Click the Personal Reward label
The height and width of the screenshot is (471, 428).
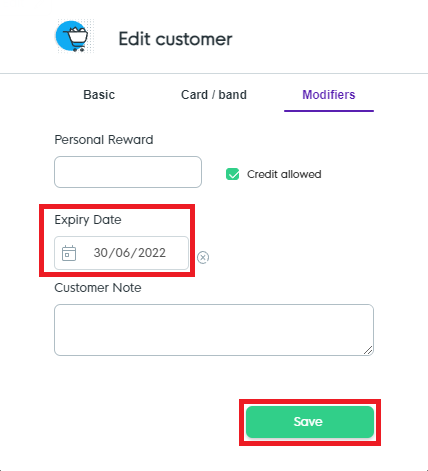(x=104, y=140)
